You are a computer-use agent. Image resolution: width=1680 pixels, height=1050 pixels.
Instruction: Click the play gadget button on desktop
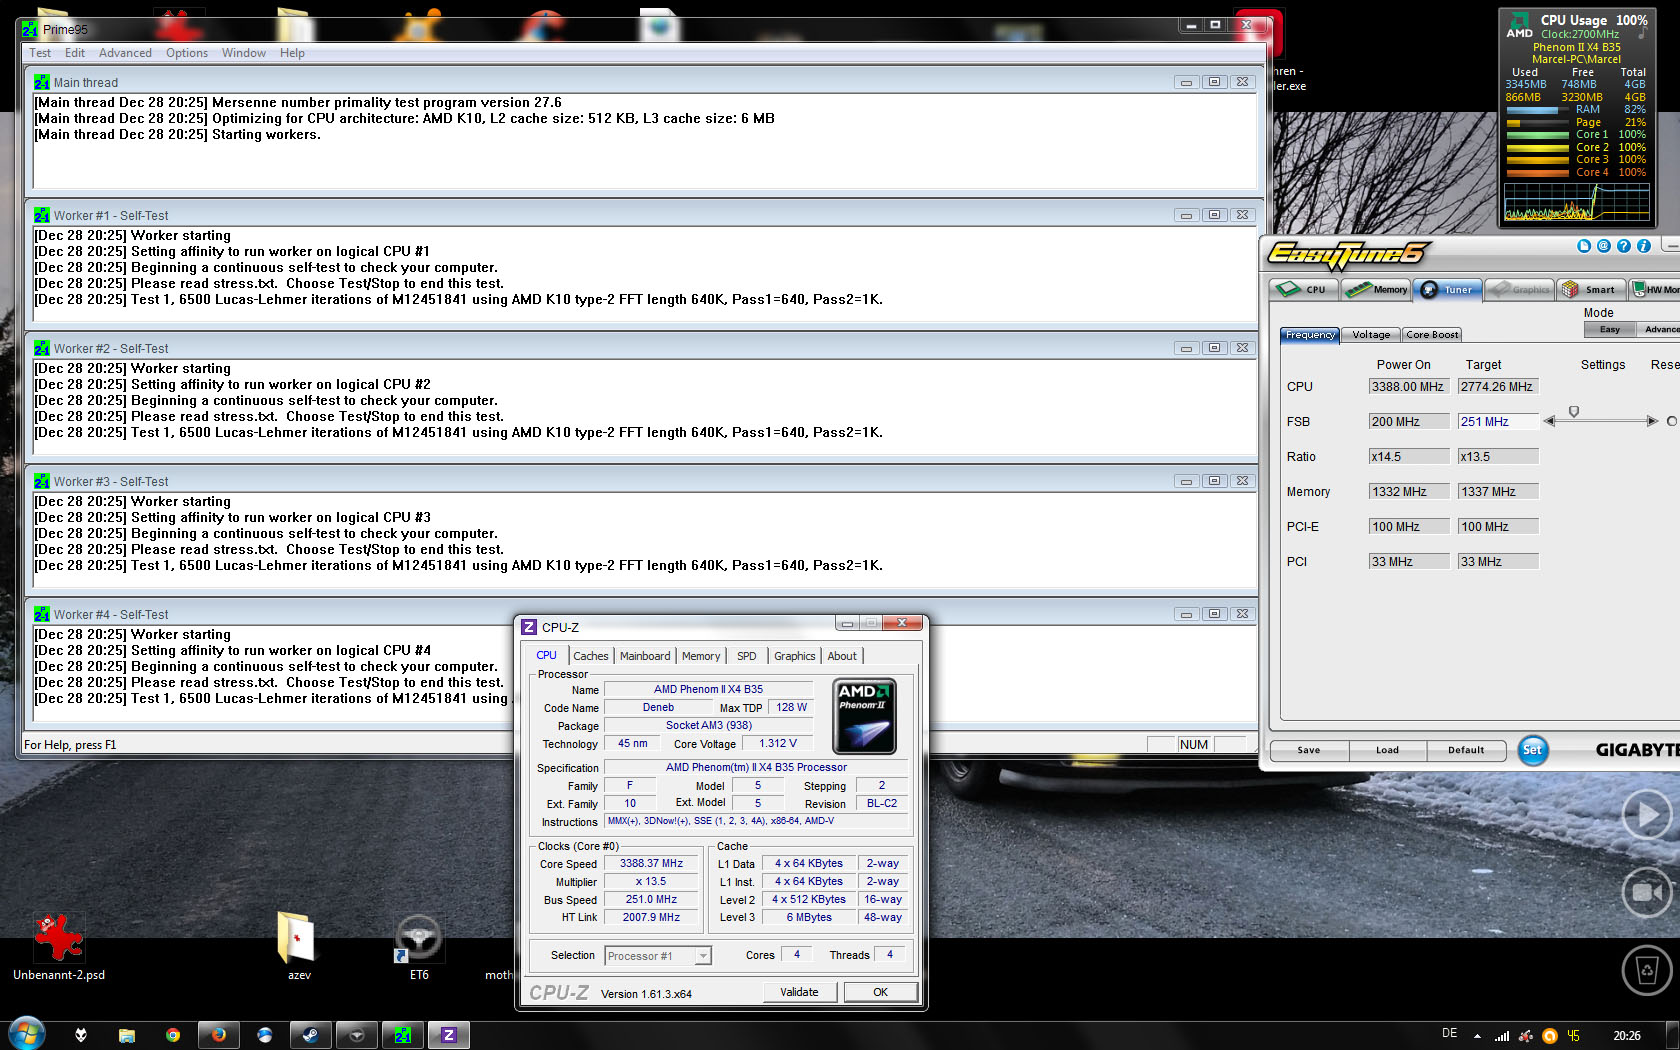click(1647, 815)
